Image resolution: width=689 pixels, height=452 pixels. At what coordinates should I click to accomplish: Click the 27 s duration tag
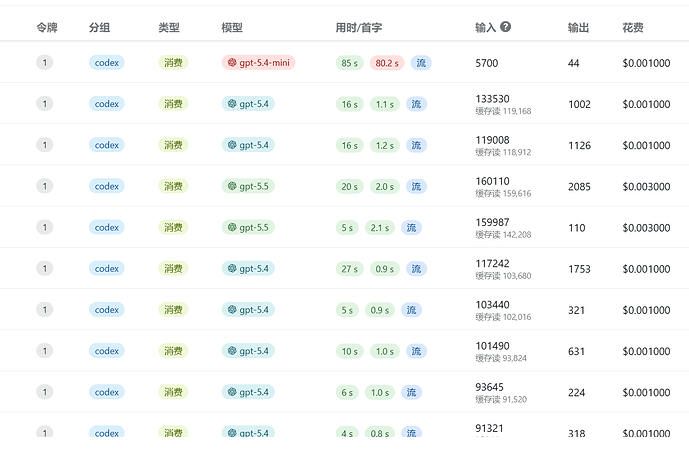click(x=349, y=269)
